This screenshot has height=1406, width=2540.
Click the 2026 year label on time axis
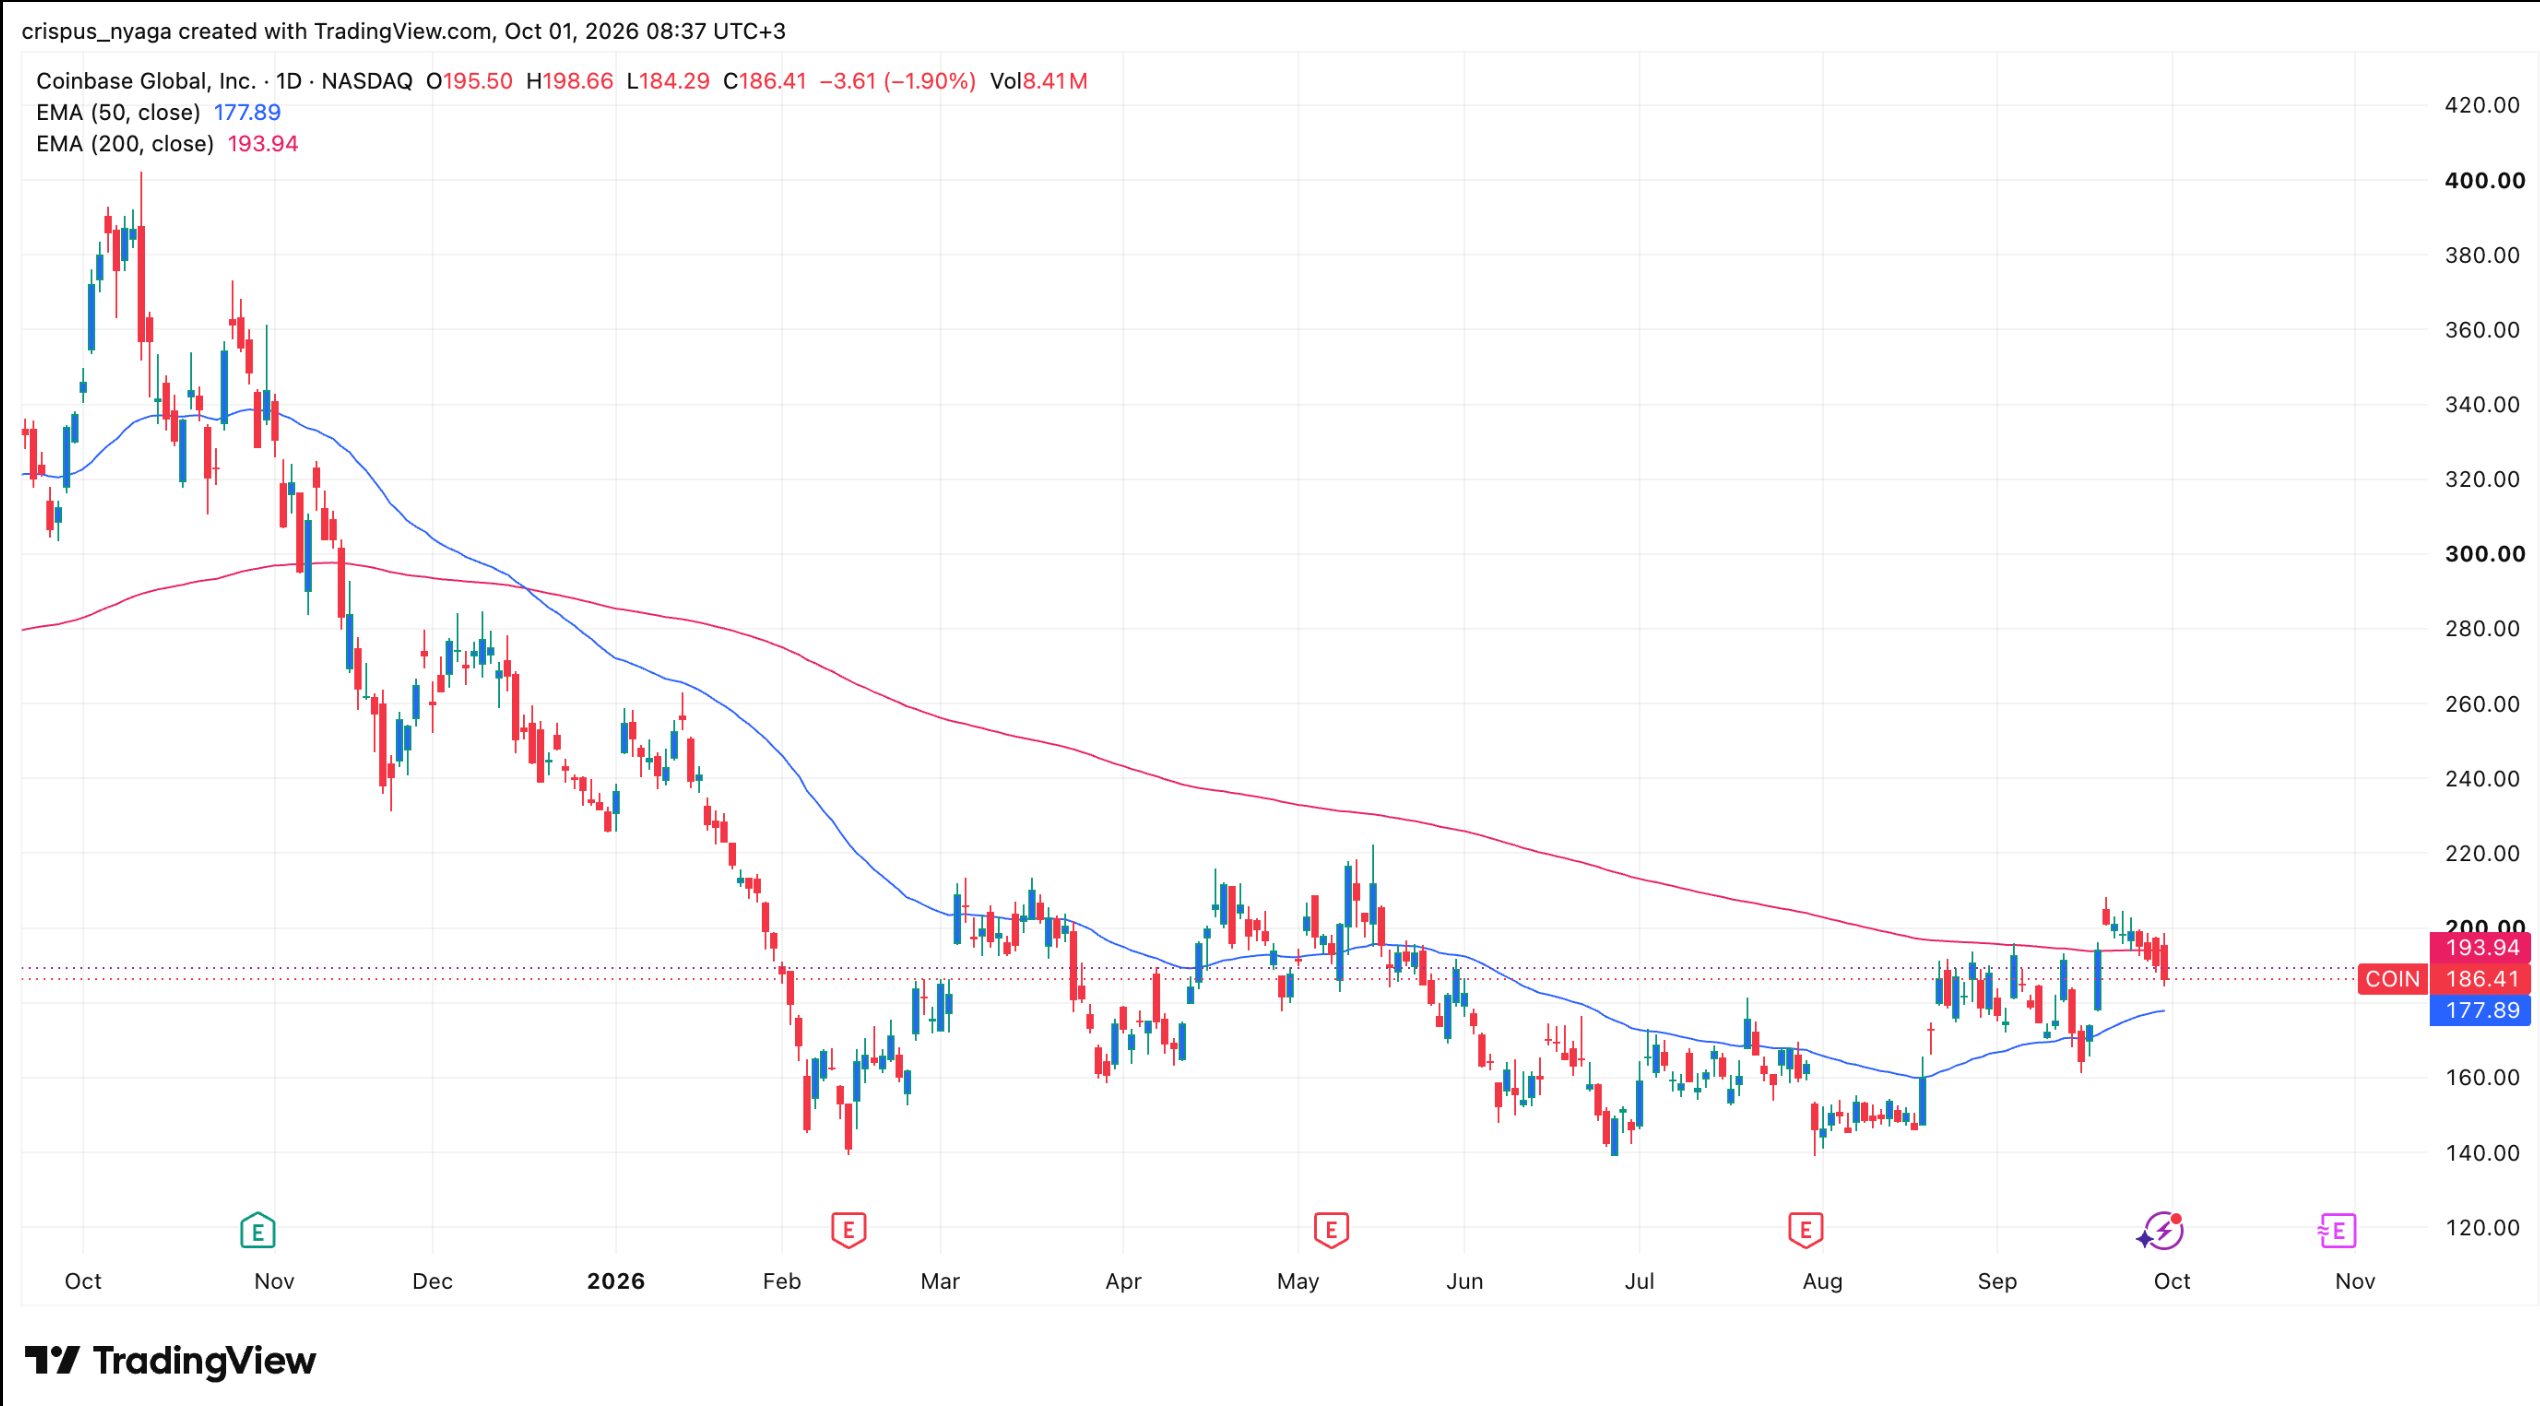click(615, 1281)
